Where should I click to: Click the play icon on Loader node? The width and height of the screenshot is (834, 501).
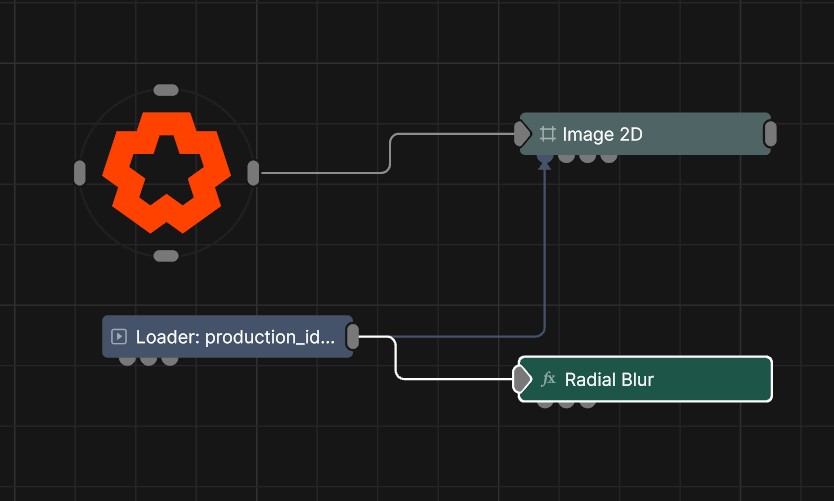tap(119, 337)
